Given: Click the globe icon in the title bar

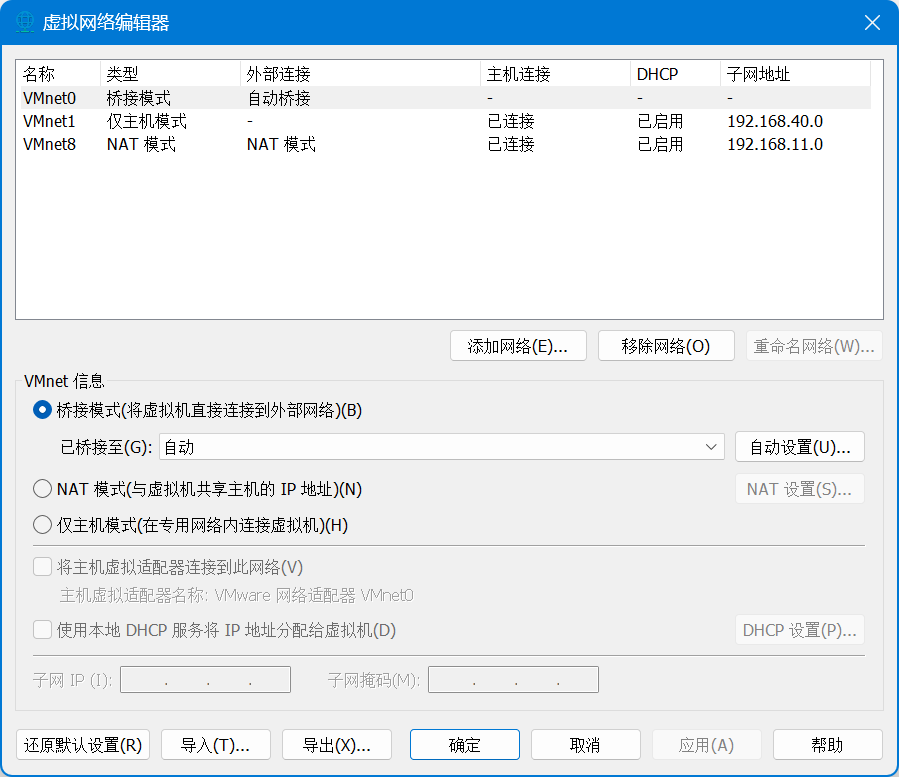Looking at the screenshot, I should [x=25, y=22].
